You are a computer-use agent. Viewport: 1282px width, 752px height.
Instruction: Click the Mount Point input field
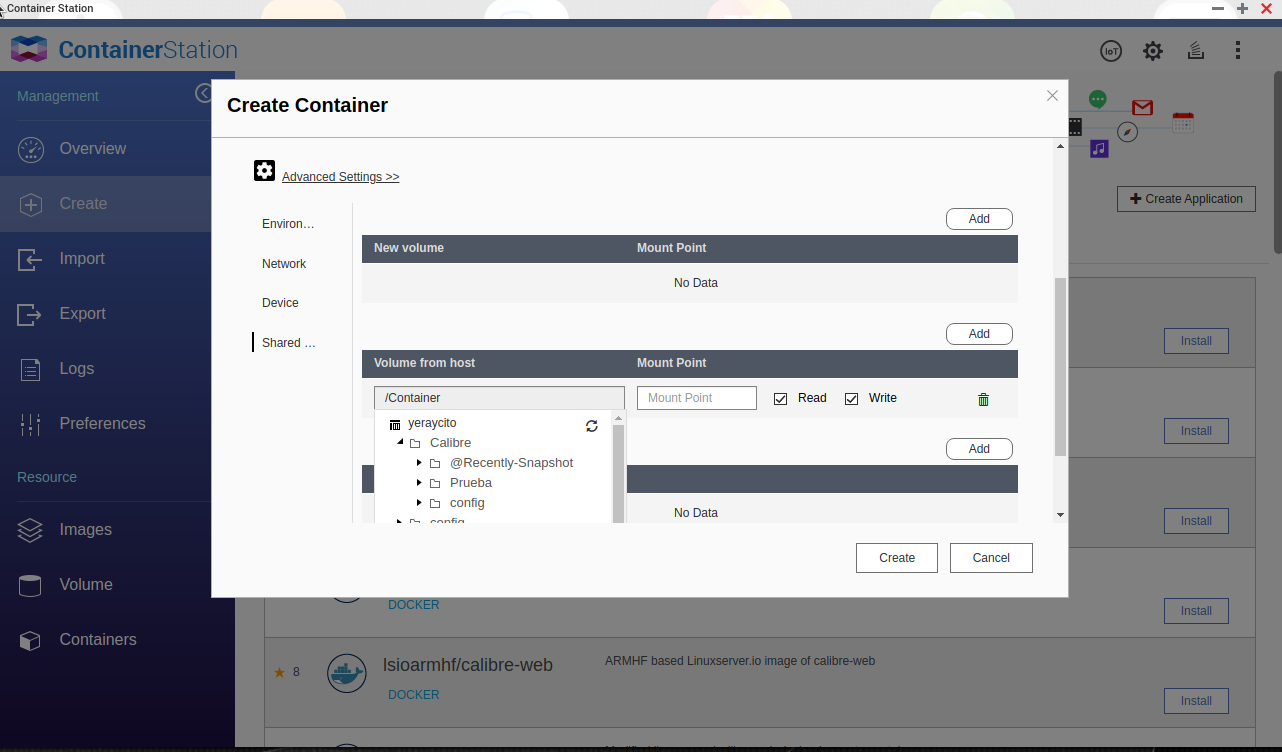click(696, 398)
